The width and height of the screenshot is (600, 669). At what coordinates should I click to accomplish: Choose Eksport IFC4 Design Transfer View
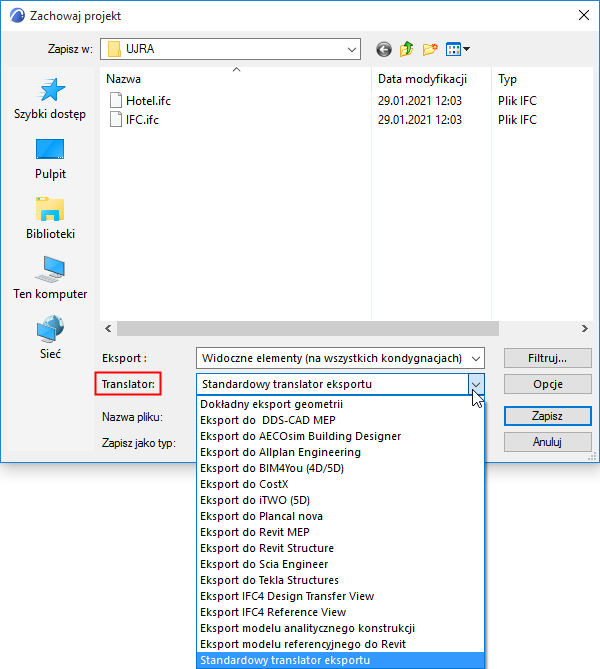click(340, 596)
